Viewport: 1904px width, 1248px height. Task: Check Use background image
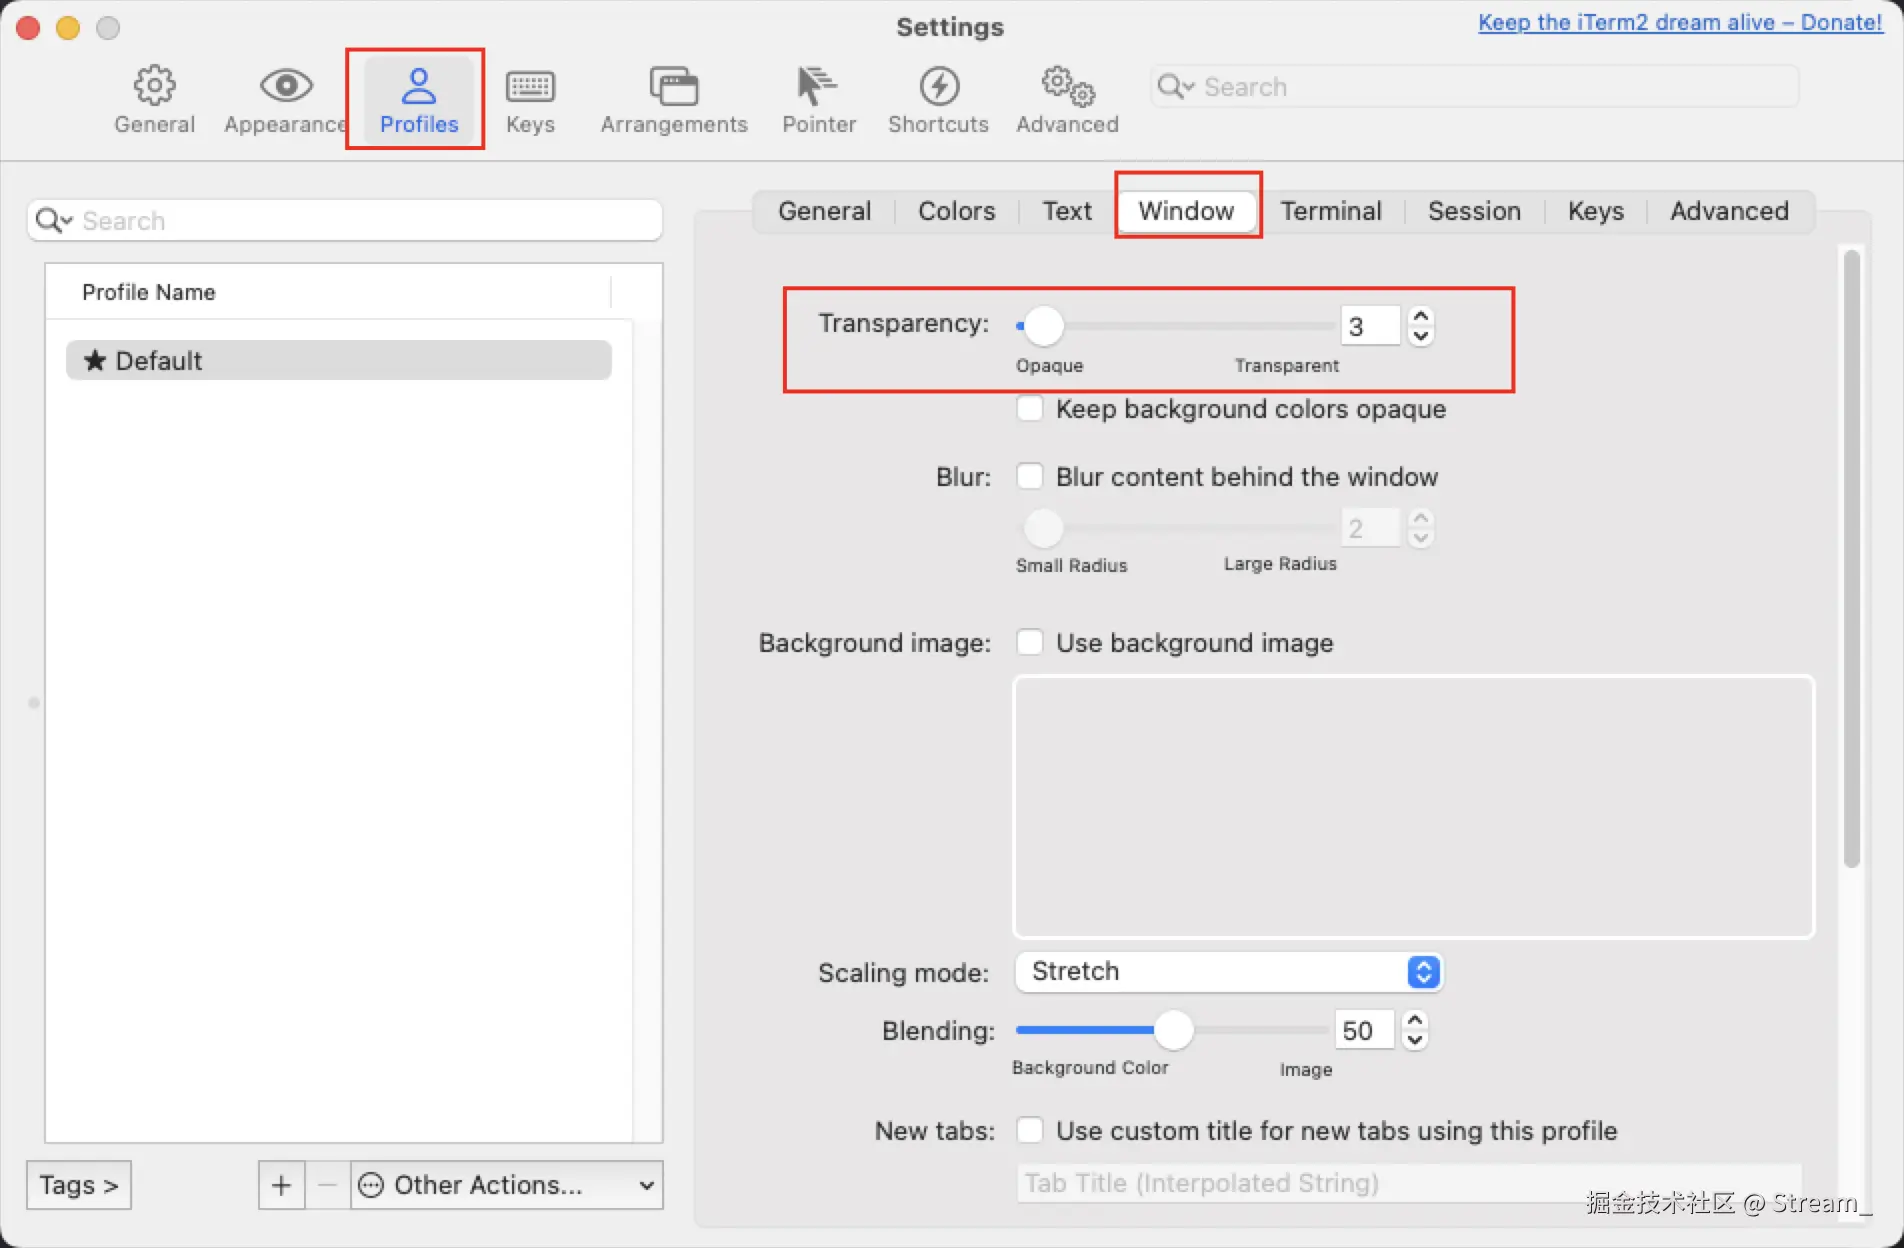tap(1030, 642)
